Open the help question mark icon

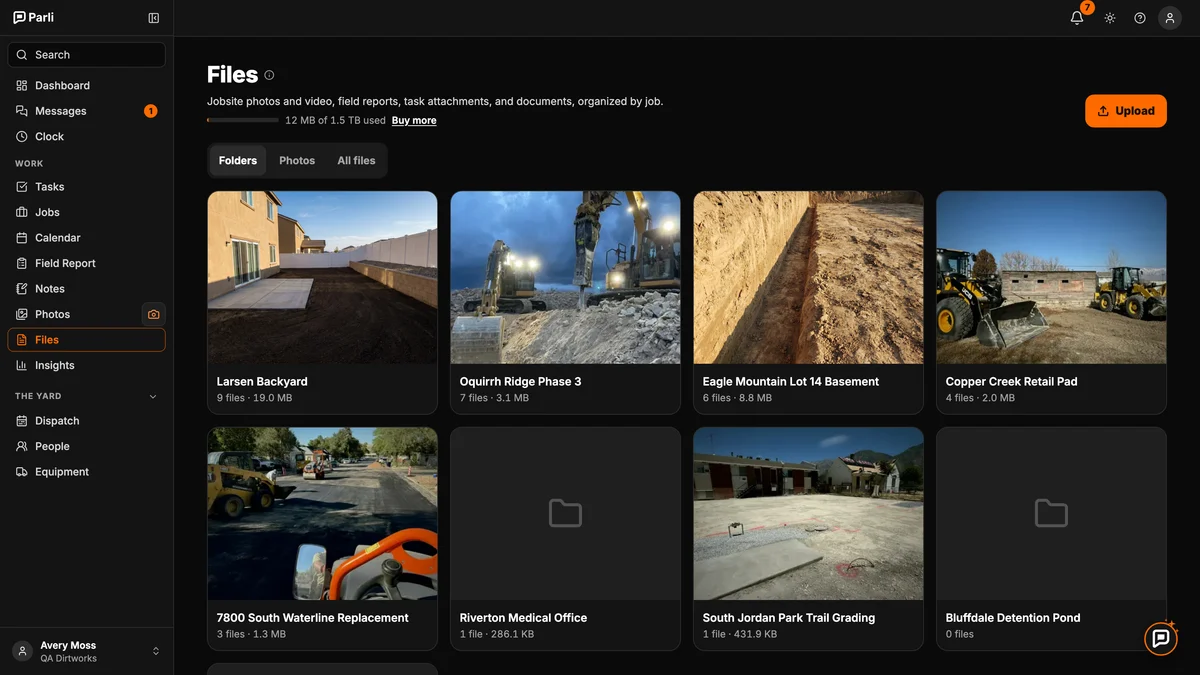(1140, 18)
